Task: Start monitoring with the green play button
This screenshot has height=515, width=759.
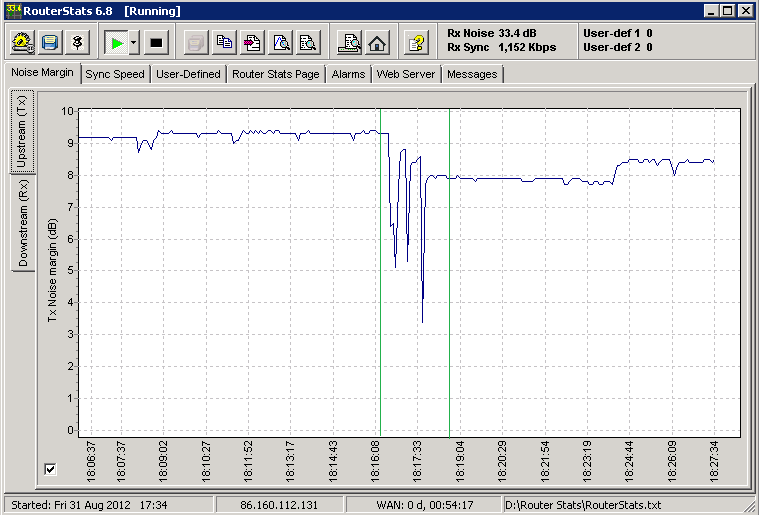Action: tap(117, 43)
